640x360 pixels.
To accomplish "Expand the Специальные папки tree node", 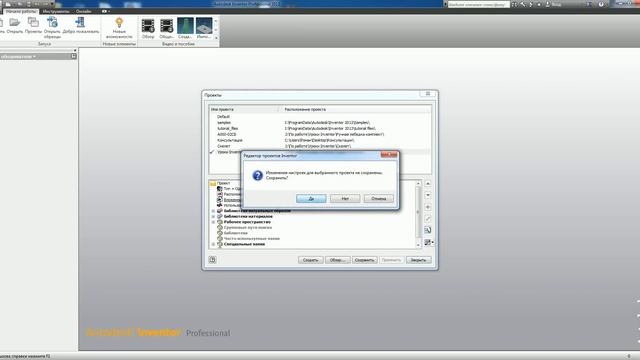I will [x=213, y=244].
